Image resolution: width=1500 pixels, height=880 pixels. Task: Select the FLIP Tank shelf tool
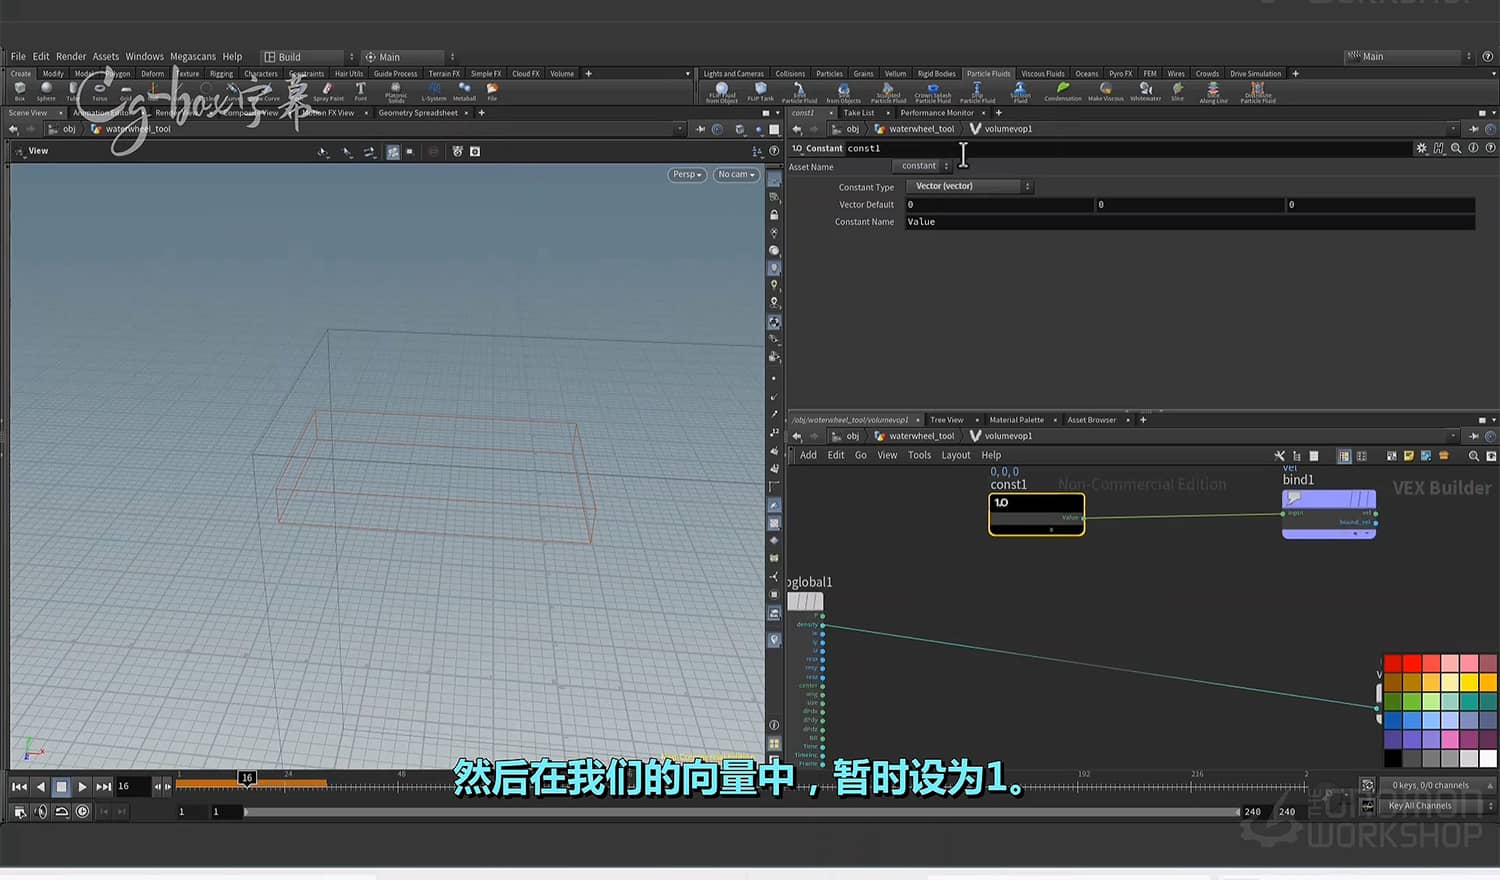(759, 93)
